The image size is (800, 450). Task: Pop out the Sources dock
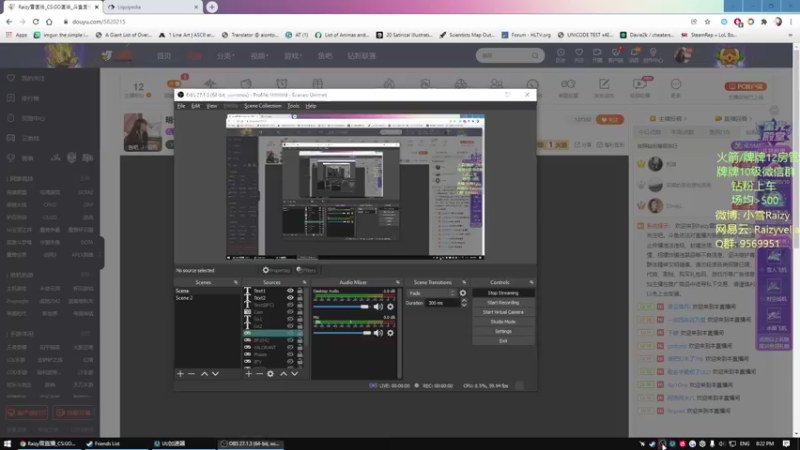click(305, 282)
